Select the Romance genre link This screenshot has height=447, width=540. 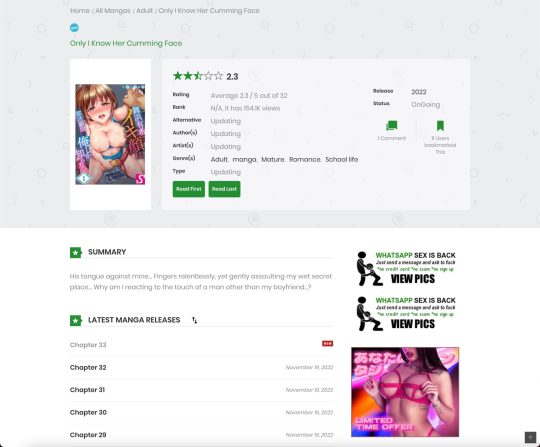pyautogui.click(x=305, y=159)
